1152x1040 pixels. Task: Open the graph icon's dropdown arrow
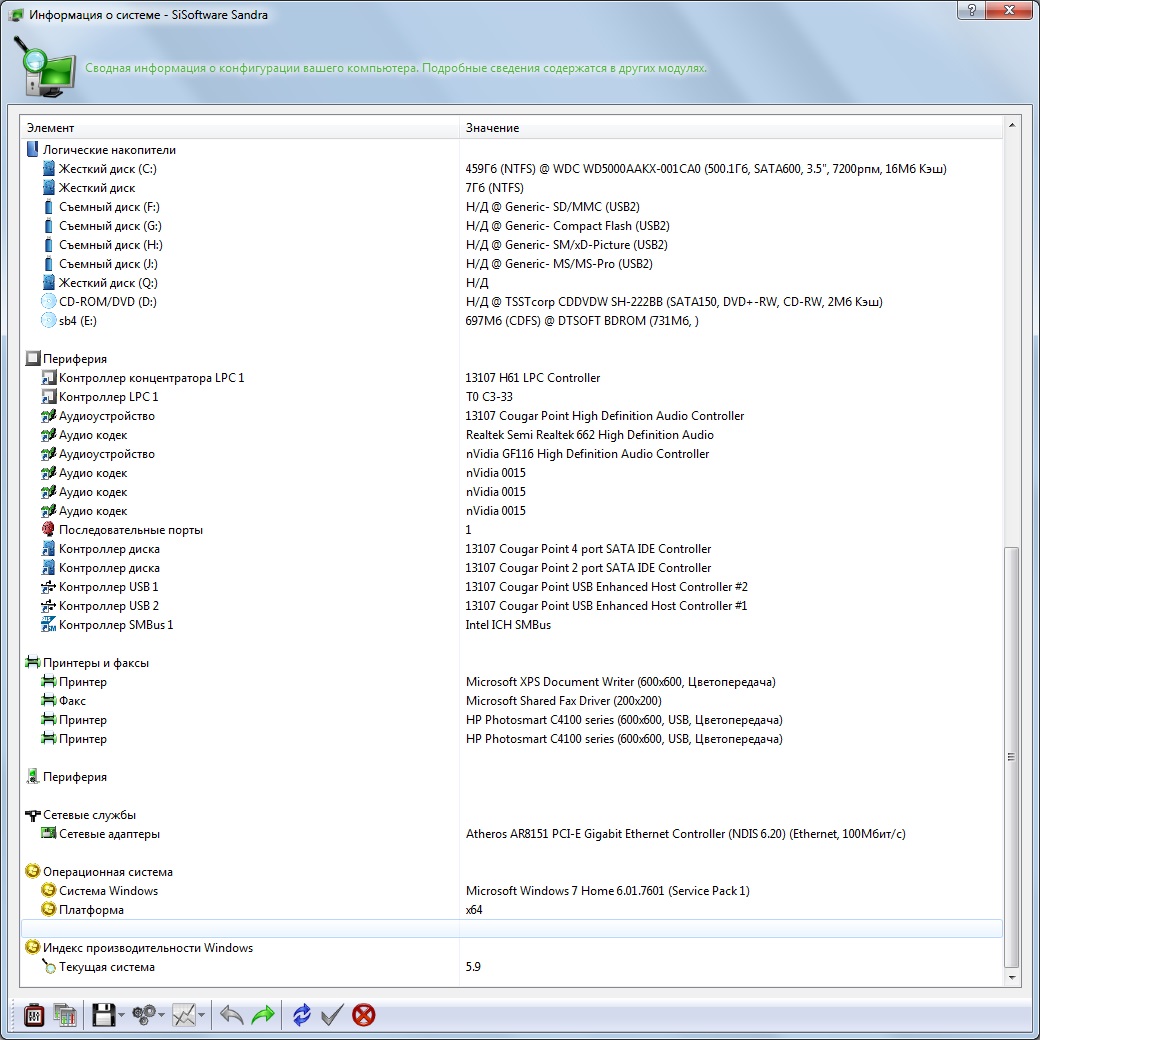tap(201, 1016)
